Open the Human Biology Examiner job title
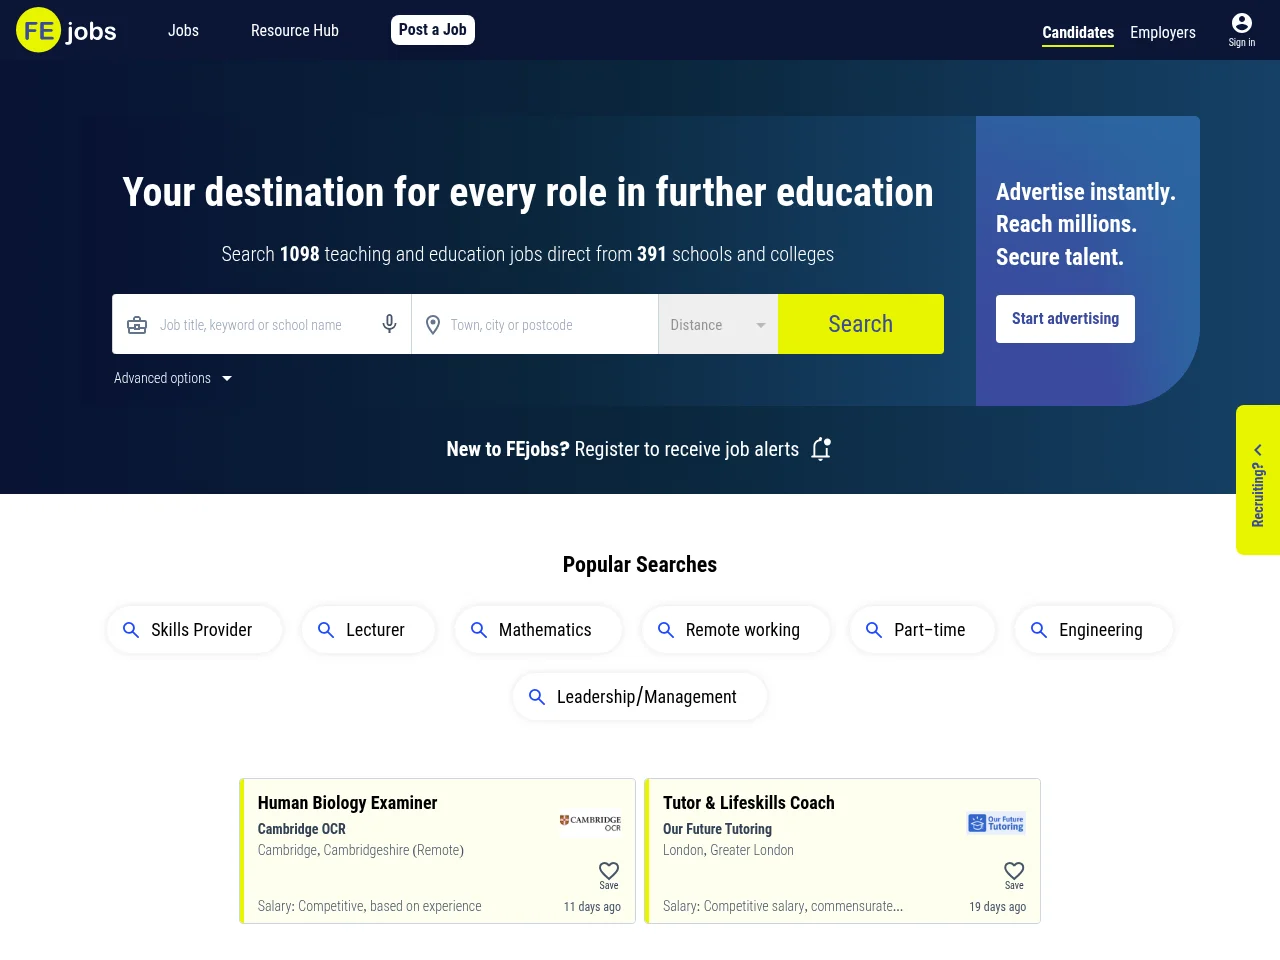Screen dimensions: 1280x960 point(348,803)
